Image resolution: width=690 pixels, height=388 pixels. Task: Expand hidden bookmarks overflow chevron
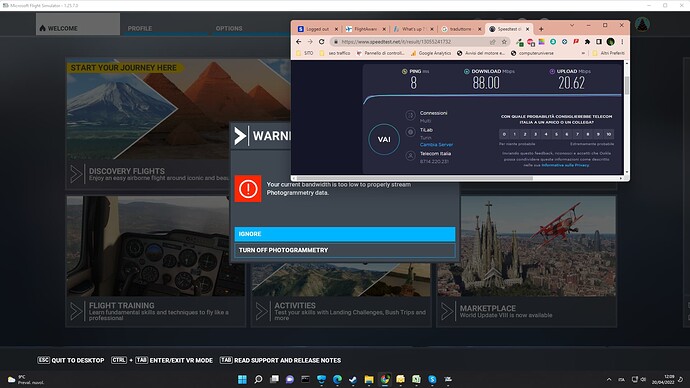[584, 53]
